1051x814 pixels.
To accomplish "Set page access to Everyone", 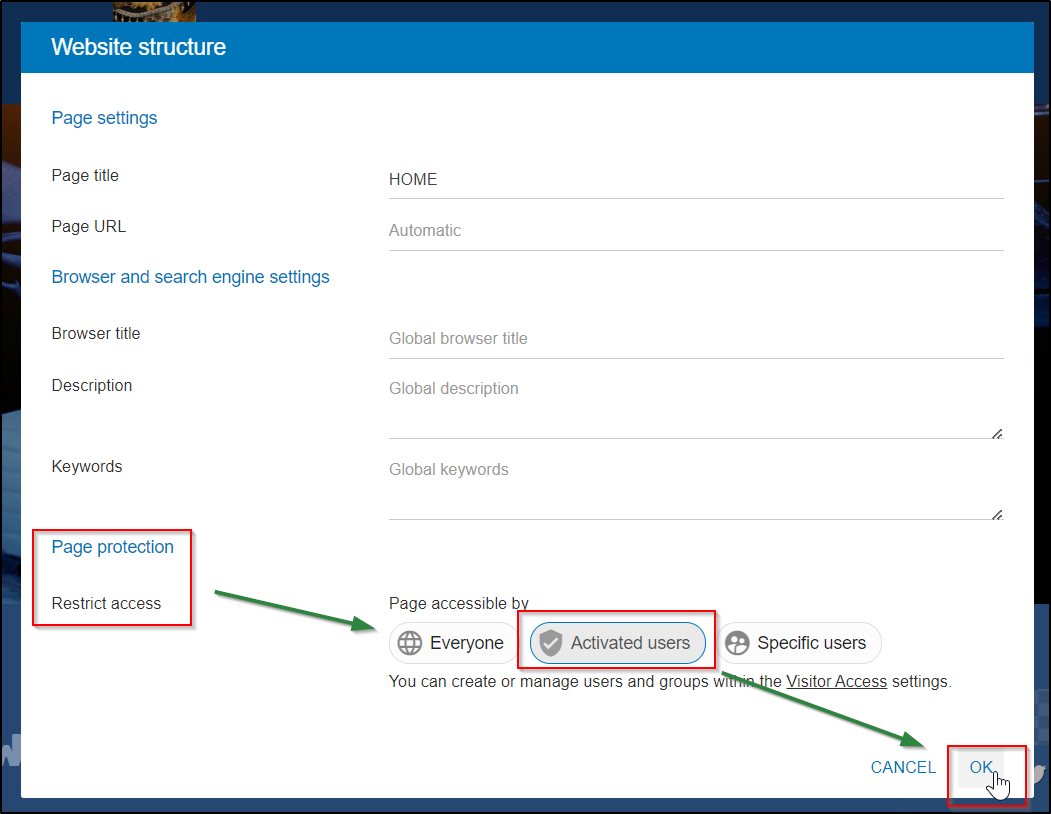I will [466, 643].
